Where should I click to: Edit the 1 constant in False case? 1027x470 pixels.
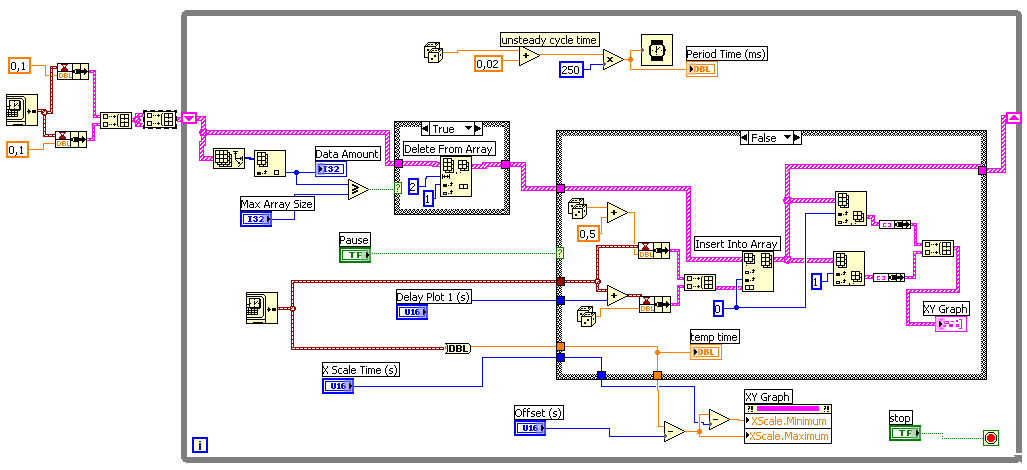click(x=817, y=281)
